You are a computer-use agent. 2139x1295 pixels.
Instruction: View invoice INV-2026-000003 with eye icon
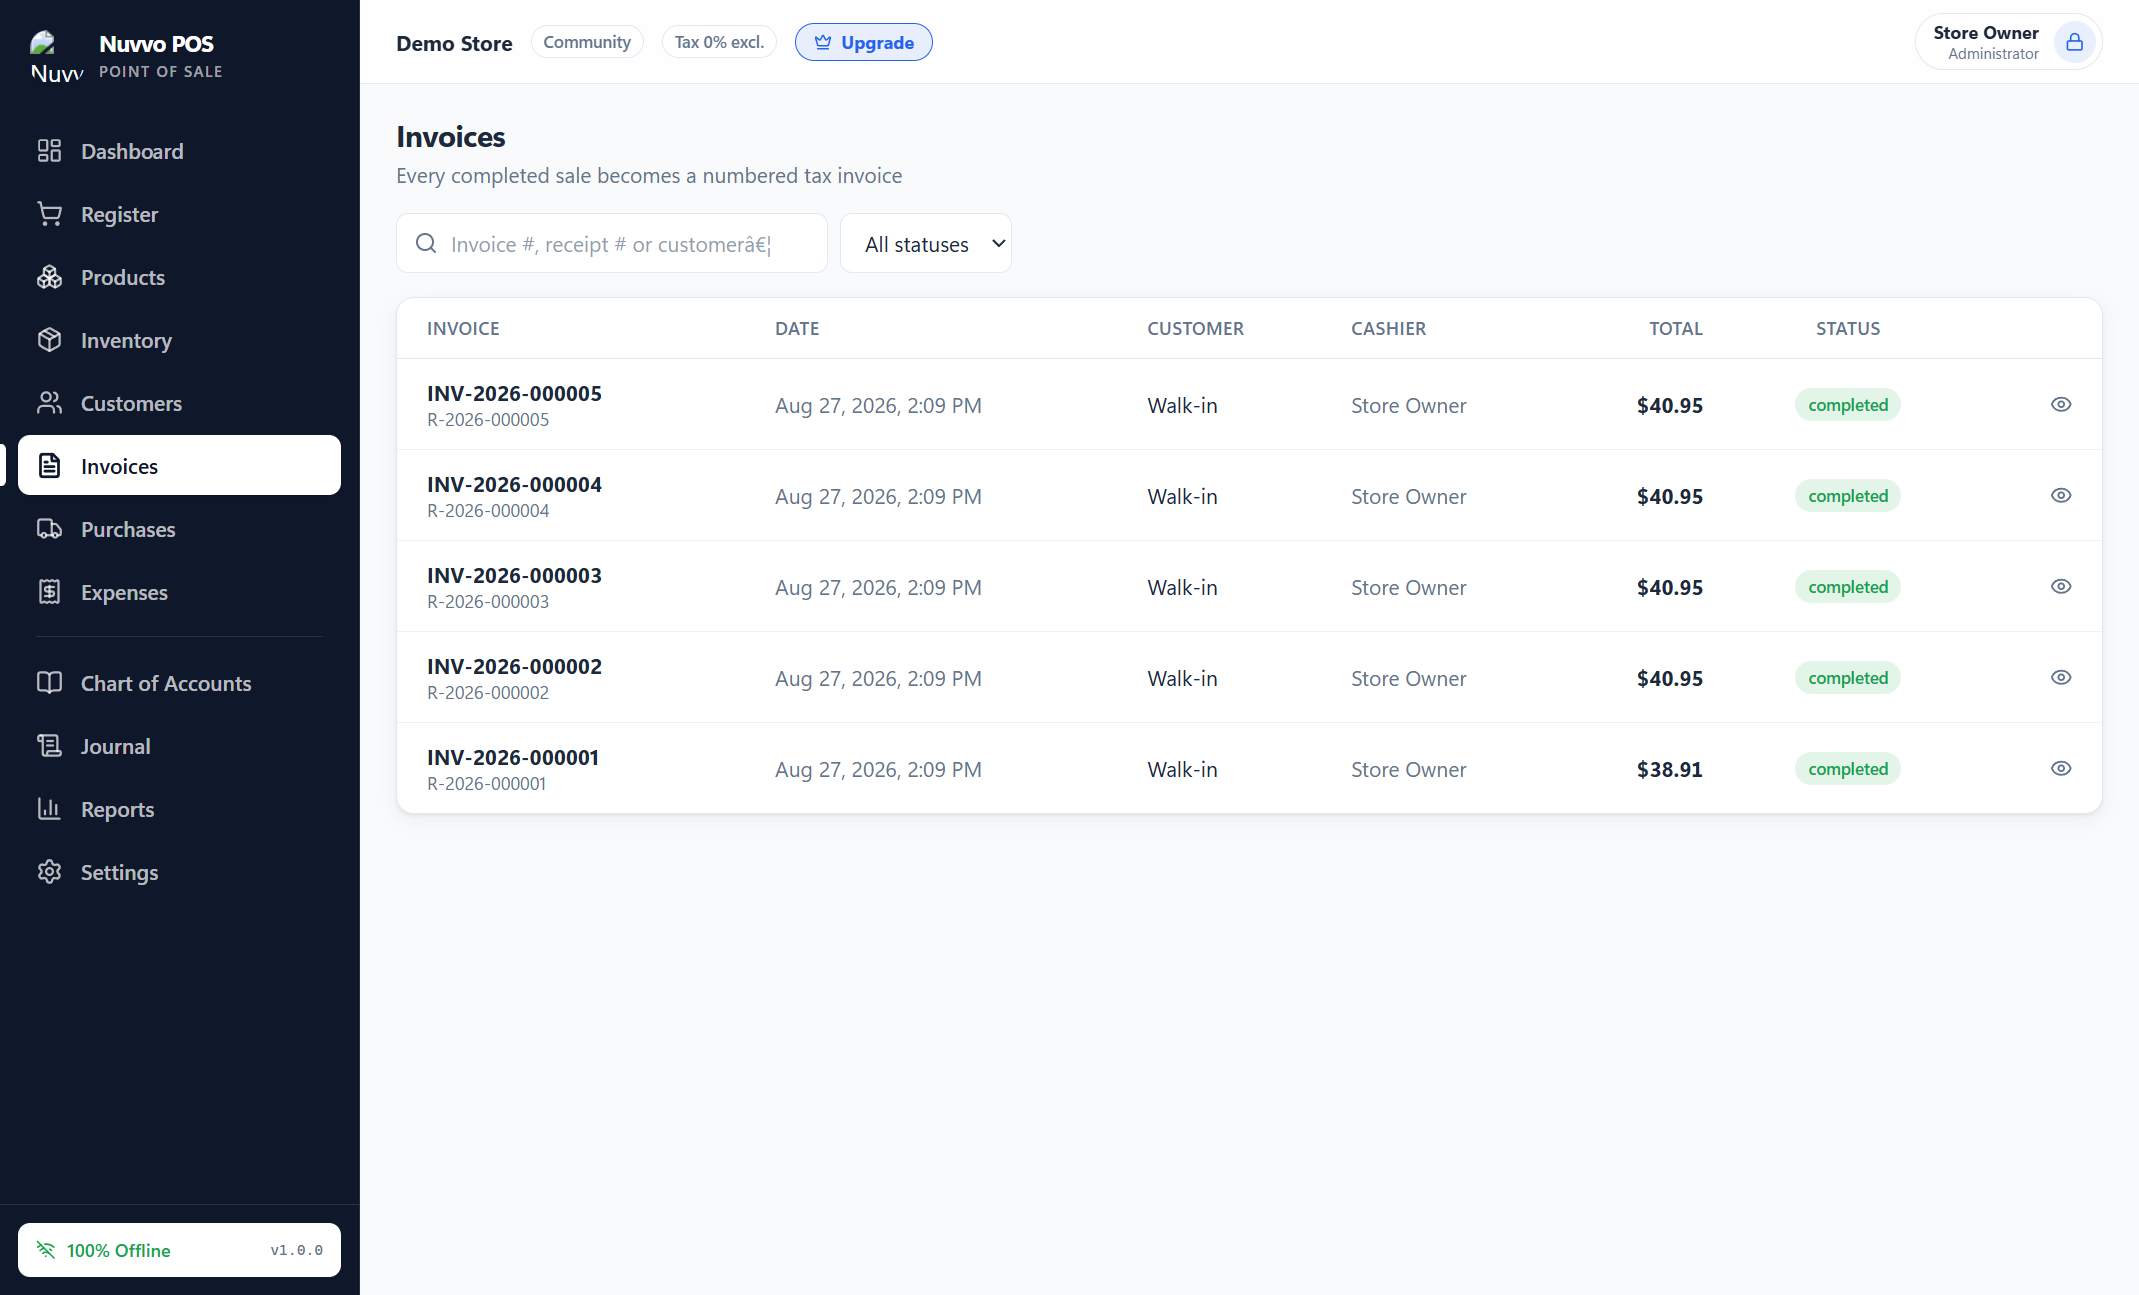point(2061,586)
